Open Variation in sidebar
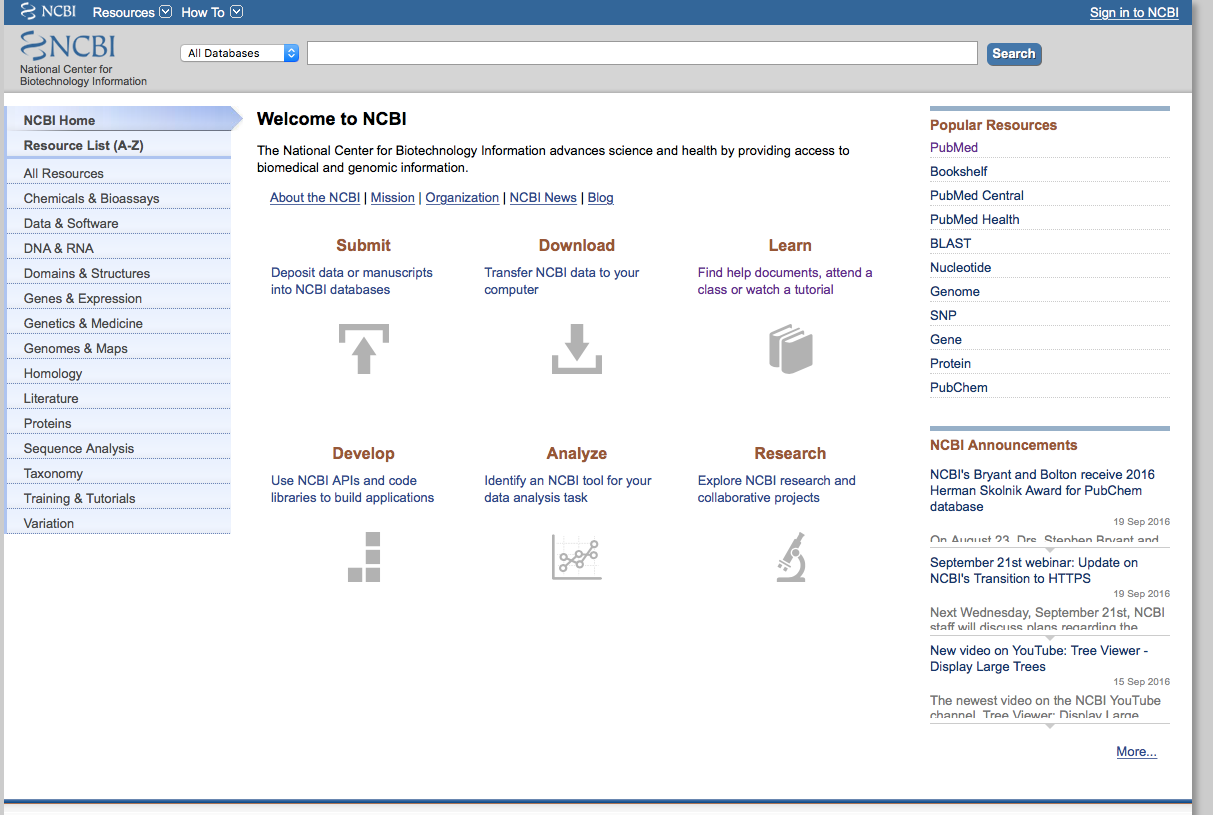 (x=118, y=523)
